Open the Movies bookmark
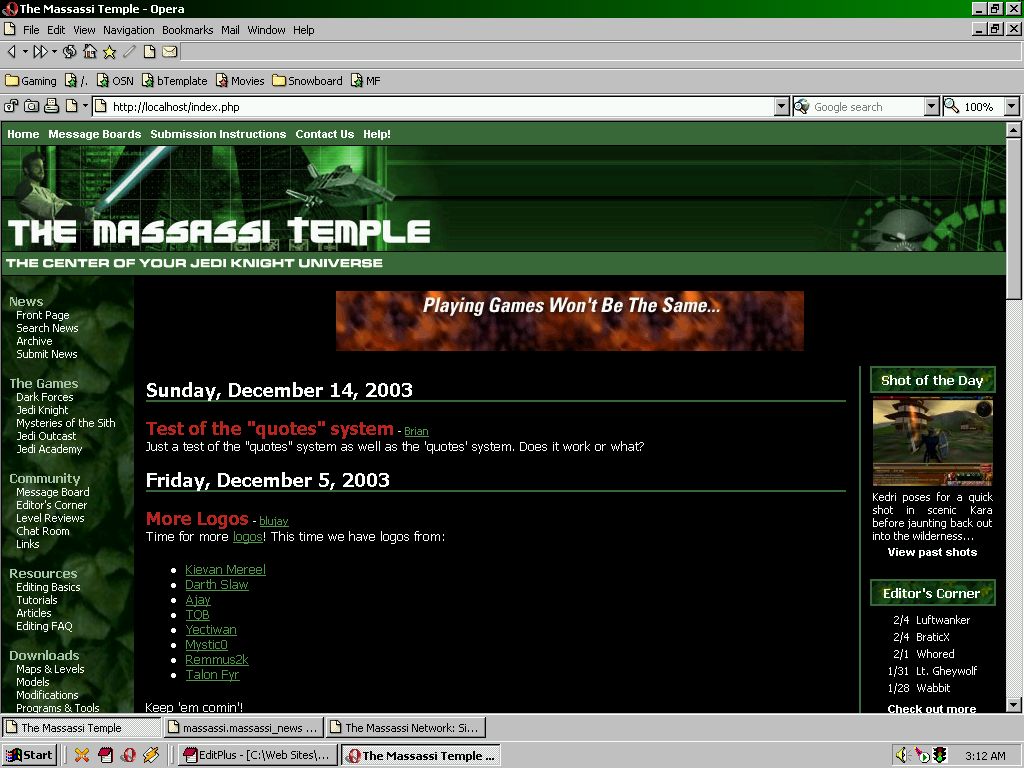The width and height of the screenshot is (1024, 768). (x=240, y=81)
